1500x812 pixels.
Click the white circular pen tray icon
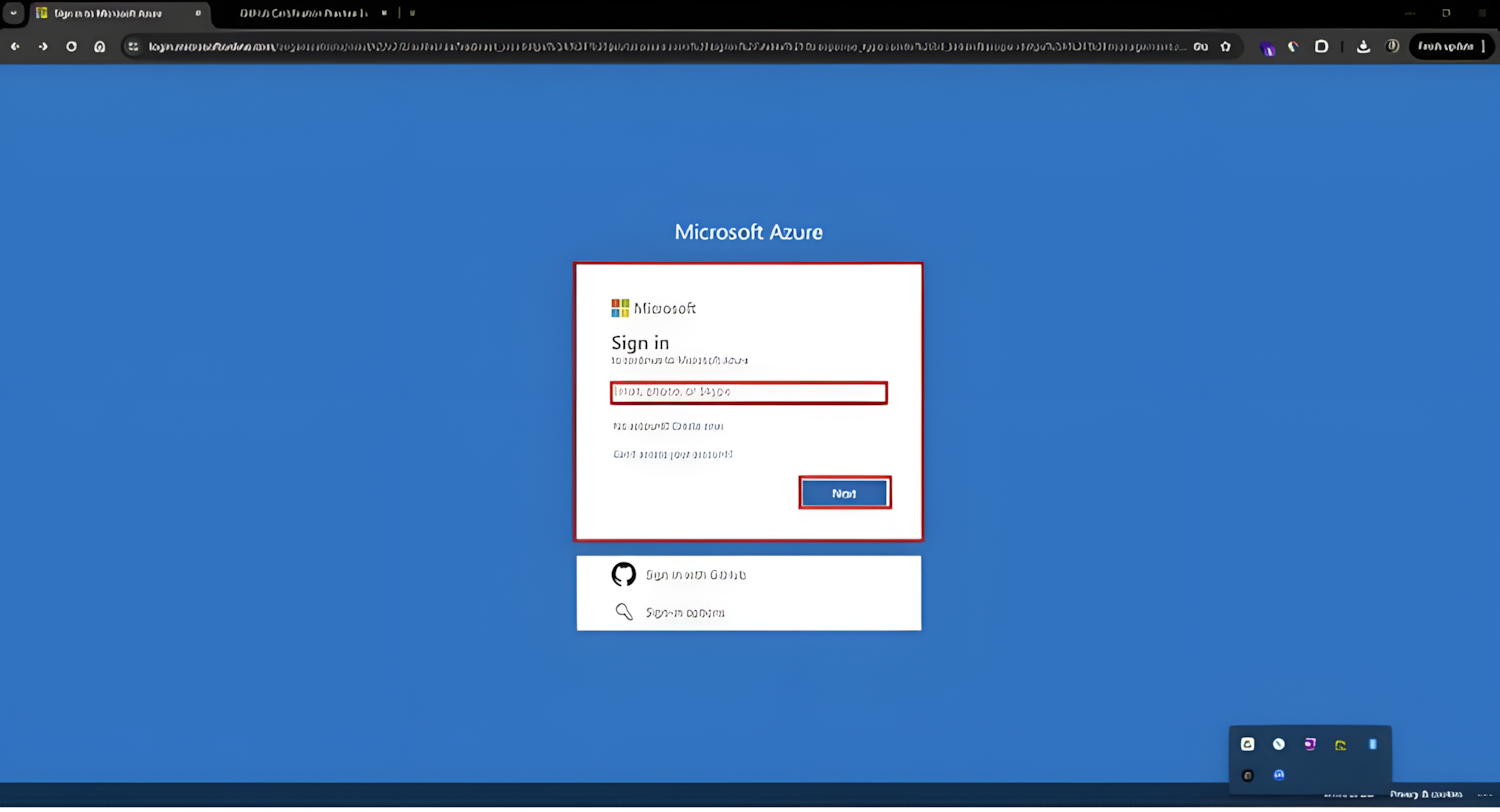coord(1278,744)
